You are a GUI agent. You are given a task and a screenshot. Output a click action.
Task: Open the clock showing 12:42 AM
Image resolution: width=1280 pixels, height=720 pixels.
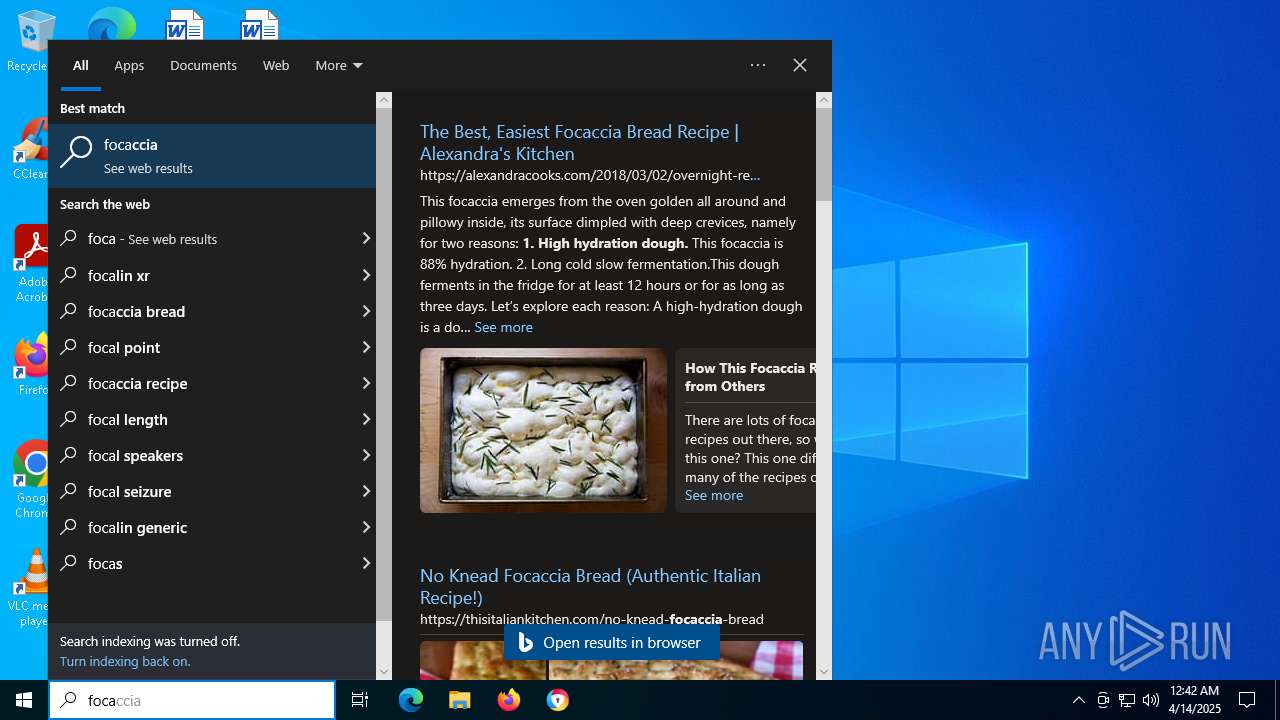point(1194,700)
